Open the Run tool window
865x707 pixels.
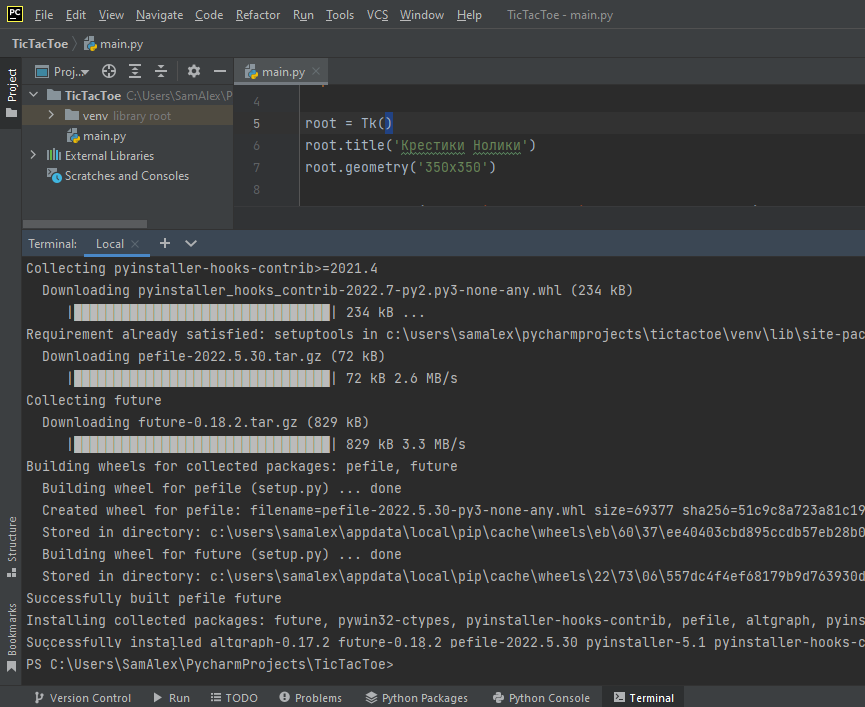172,698
